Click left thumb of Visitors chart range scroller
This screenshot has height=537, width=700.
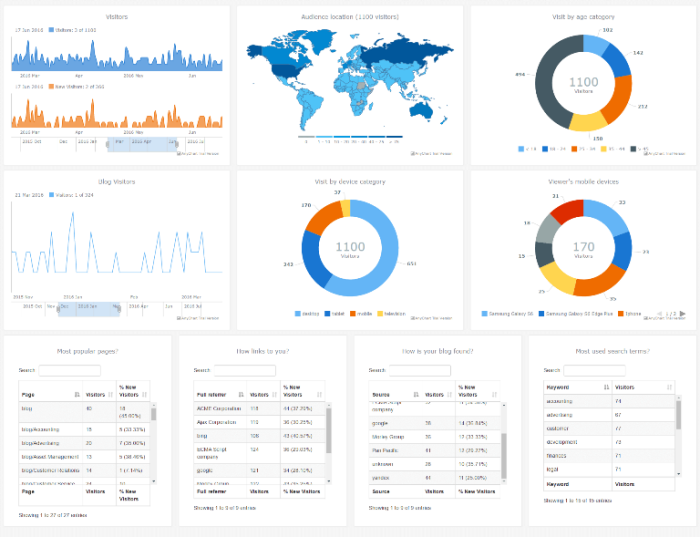tap(108, 145)
